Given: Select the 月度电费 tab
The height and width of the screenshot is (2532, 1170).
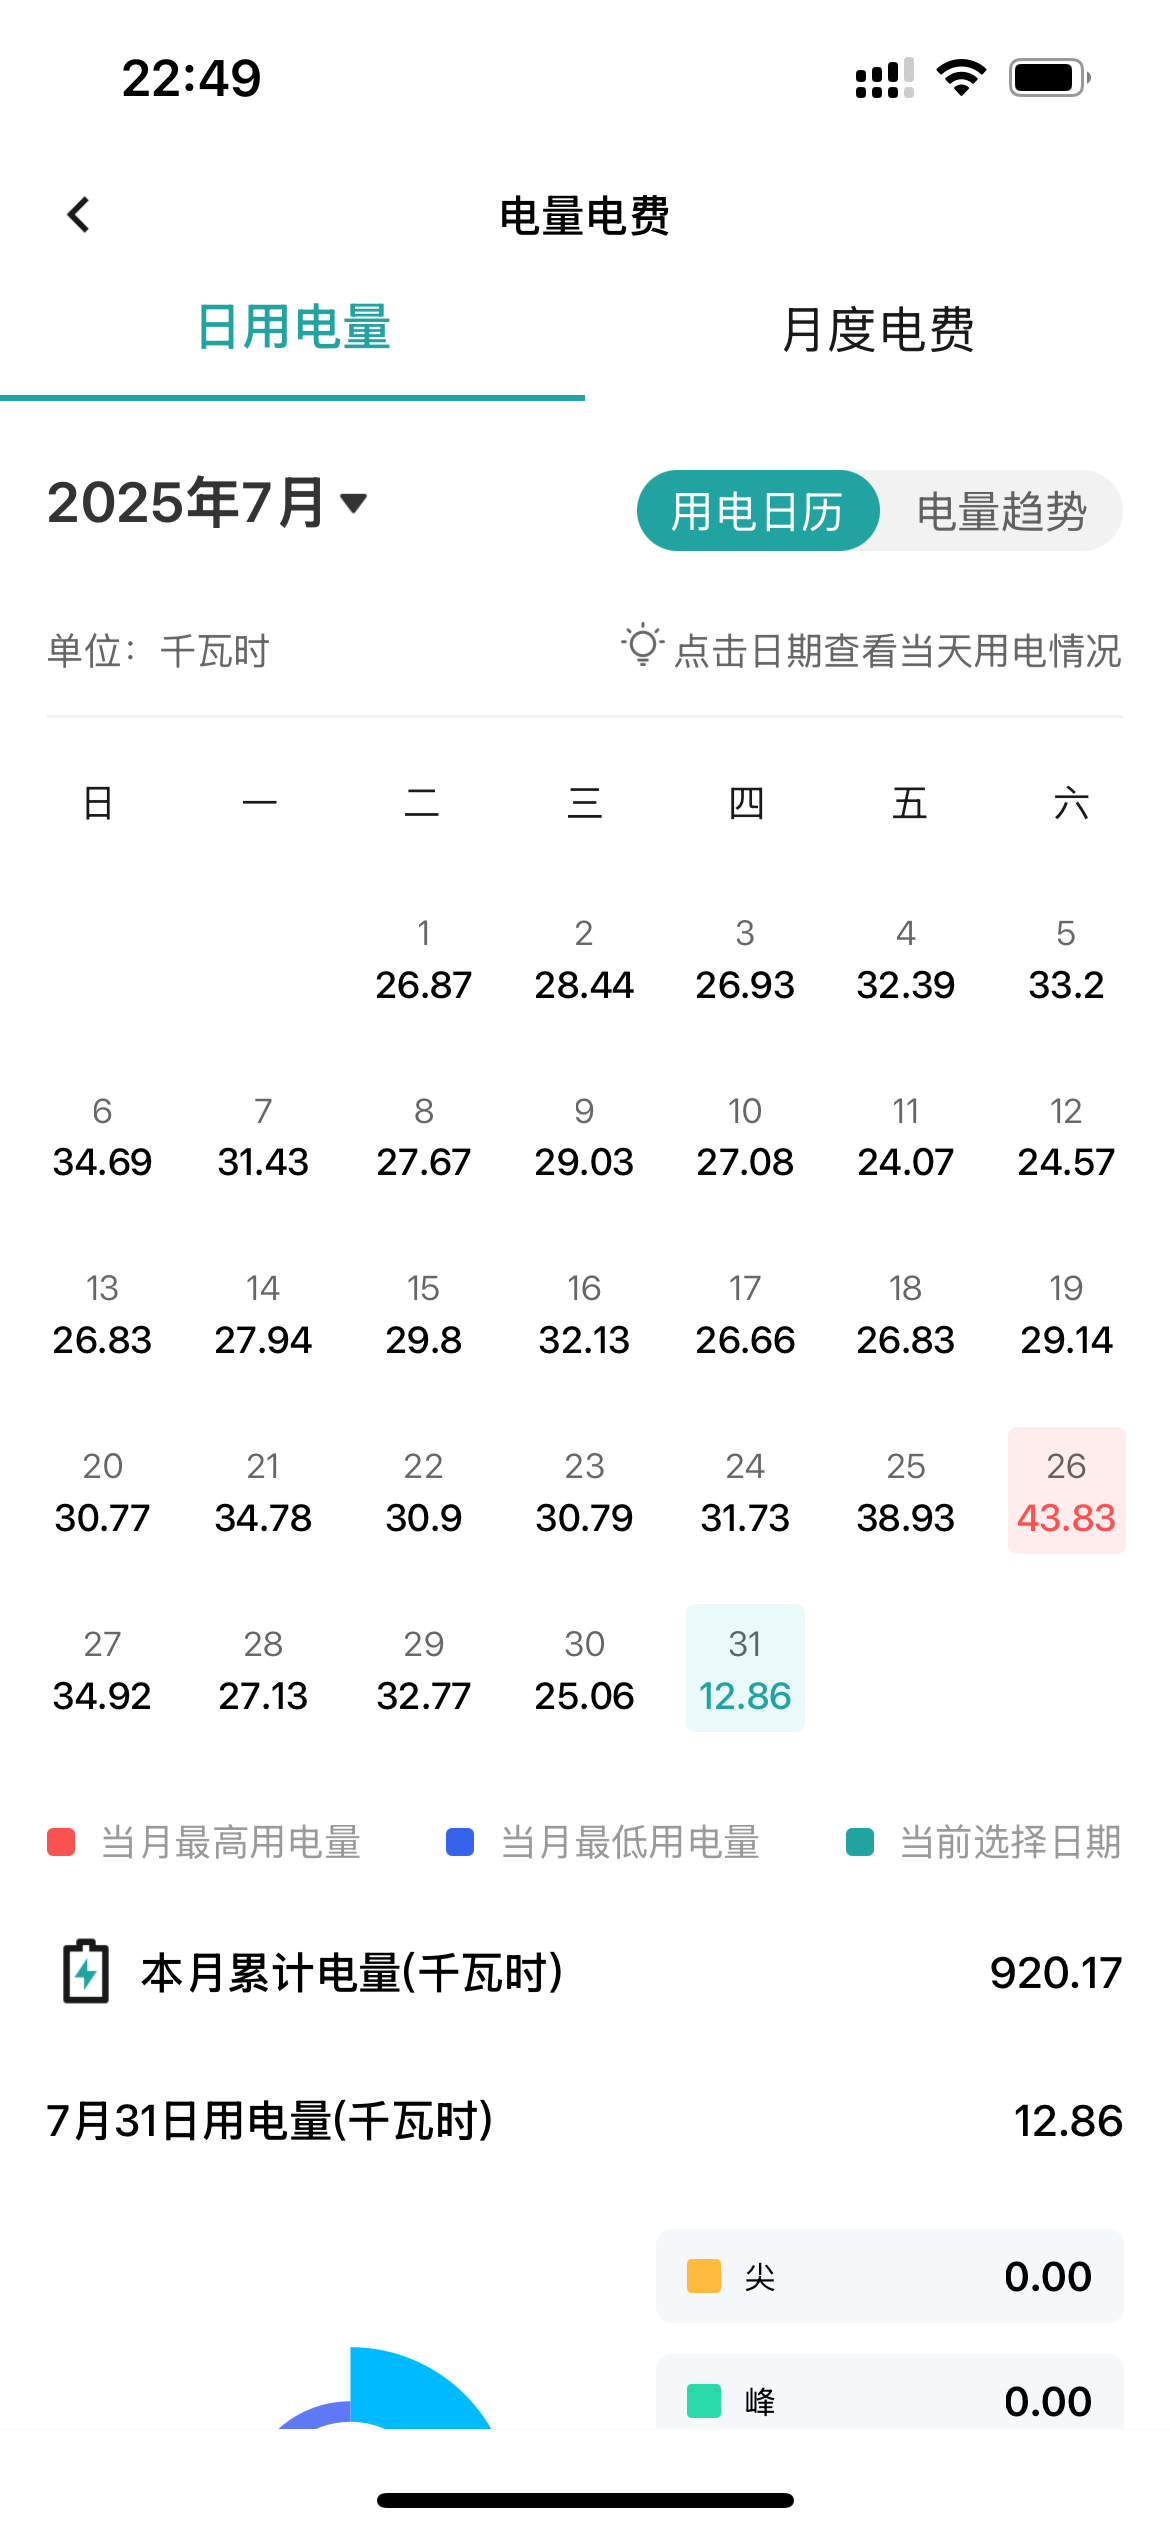Looking at the screenshot, I should coord(877,330).
